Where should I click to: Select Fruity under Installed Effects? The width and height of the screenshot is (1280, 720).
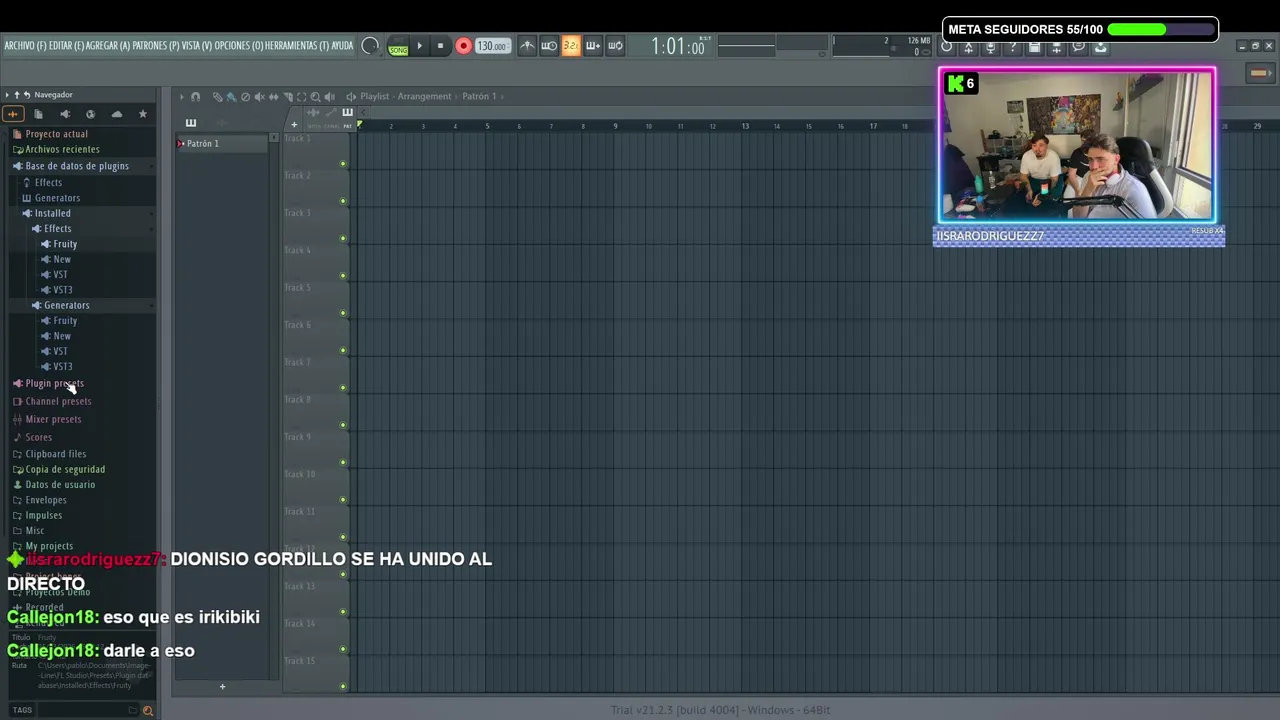[65, 244]
